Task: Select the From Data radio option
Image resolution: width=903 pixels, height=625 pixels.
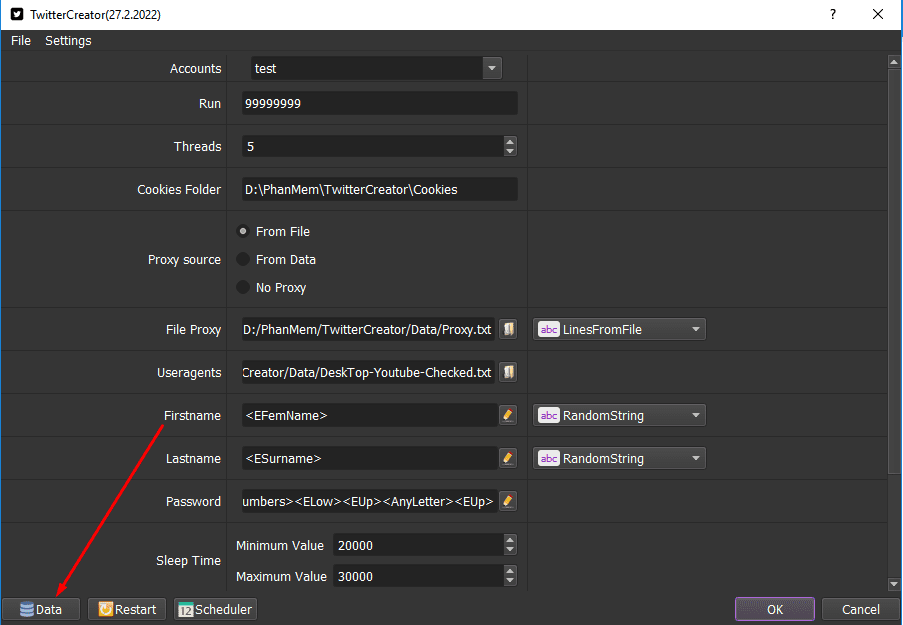Action: (276, 259)
